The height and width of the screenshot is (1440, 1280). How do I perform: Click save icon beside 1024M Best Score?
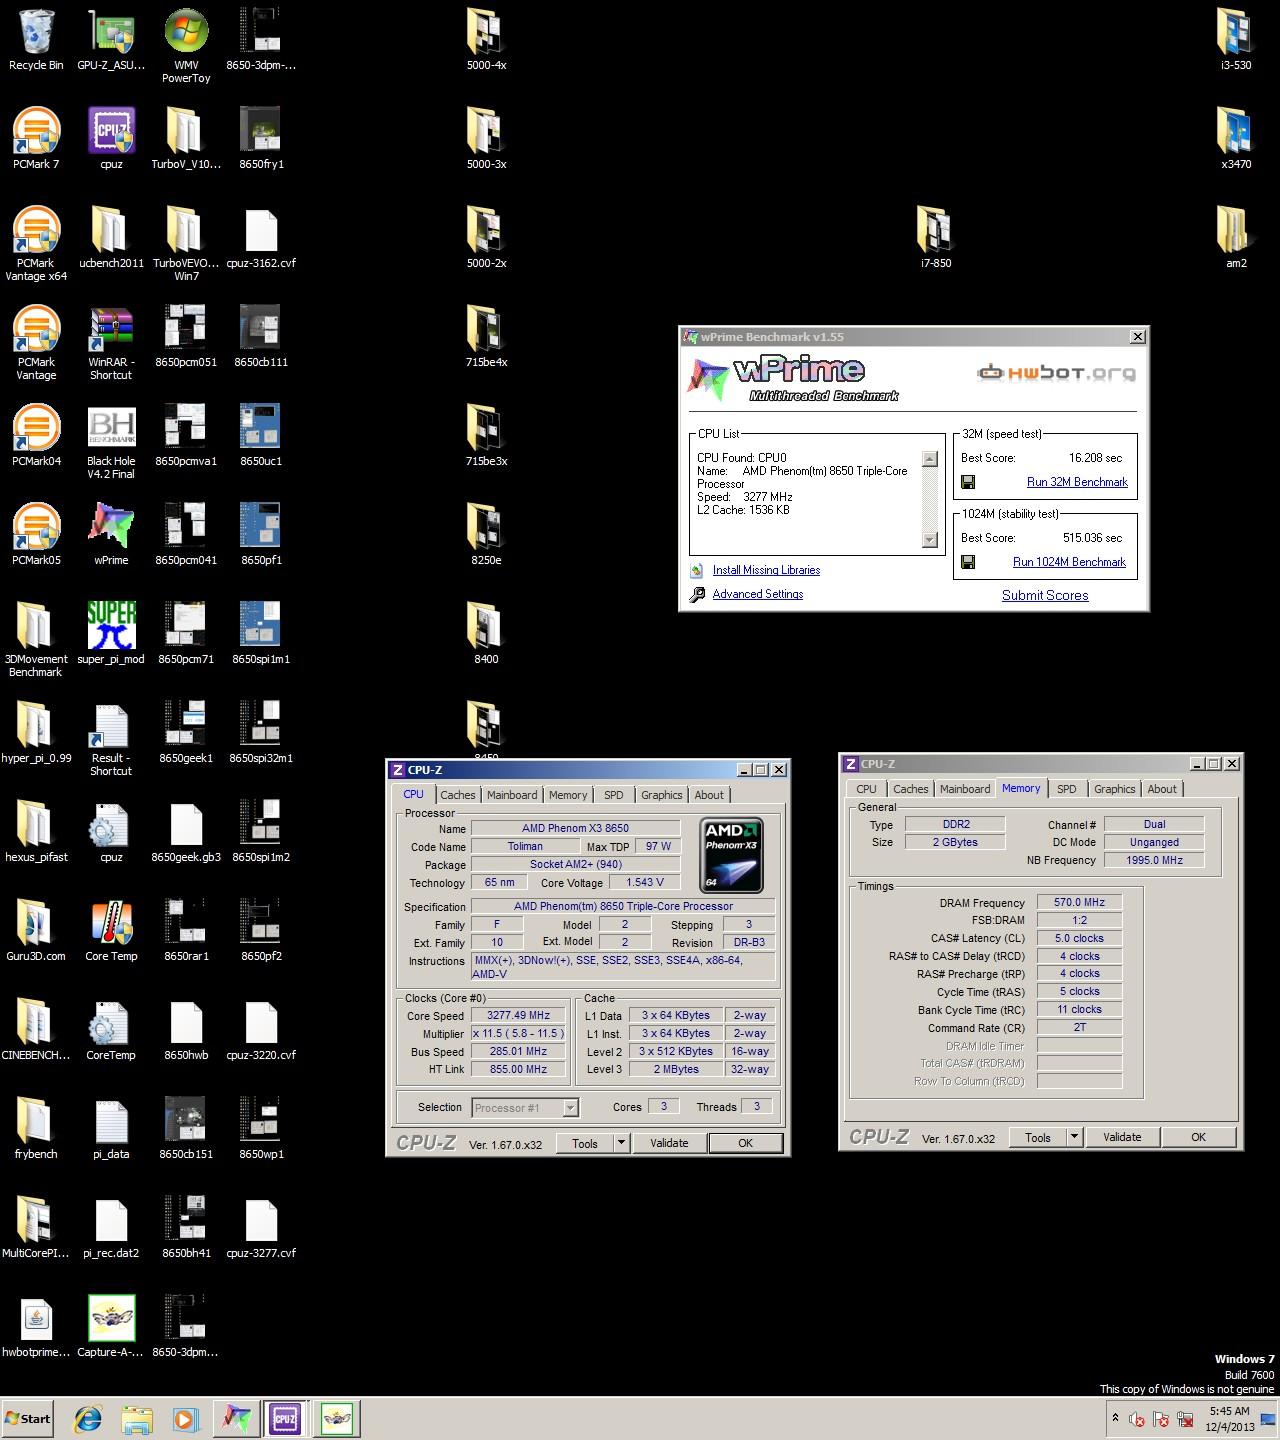coord(968,562)
